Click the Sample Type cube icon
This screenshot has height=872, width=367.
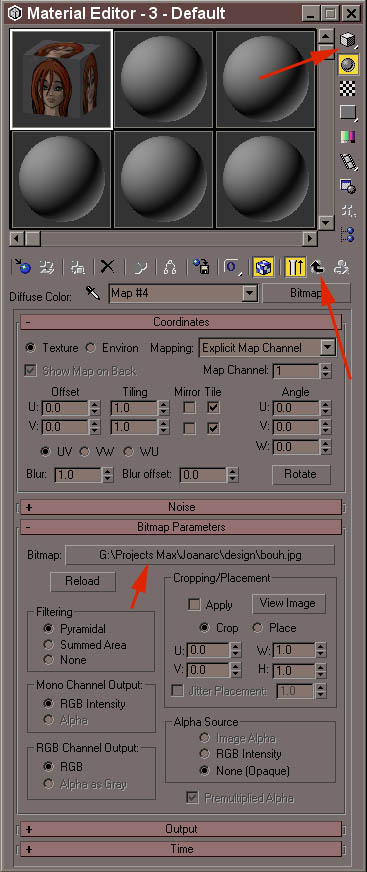tap(348, 41)
